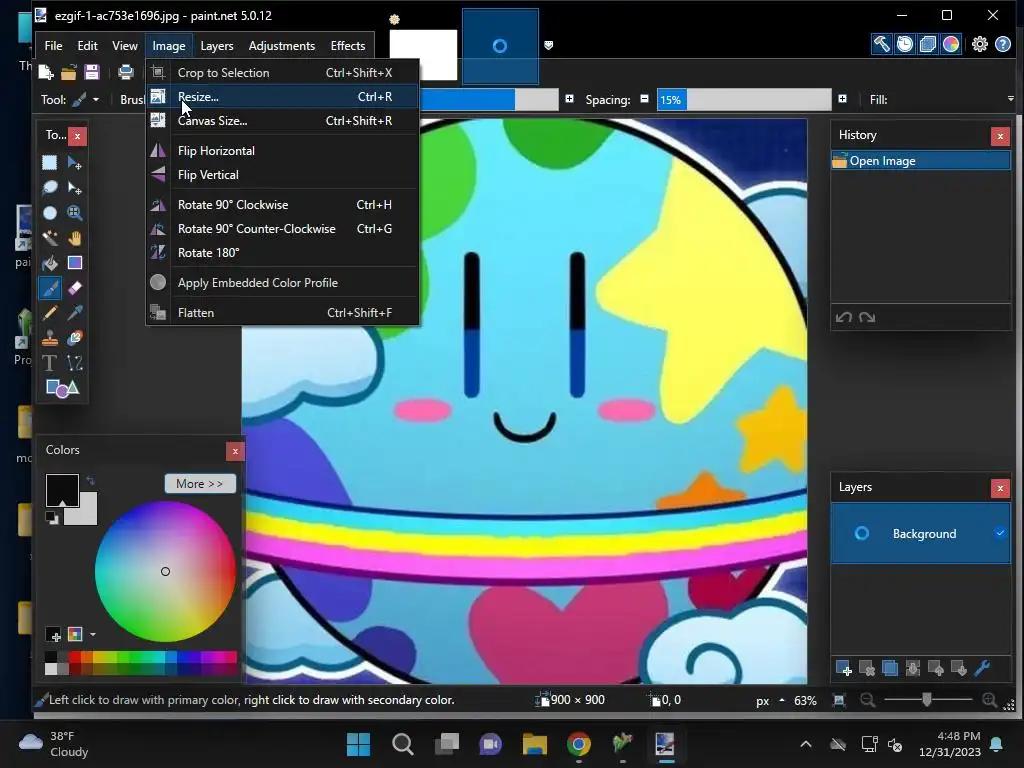
Task: Add a new layer in Layers panel
Action: (x=843, y=669)
